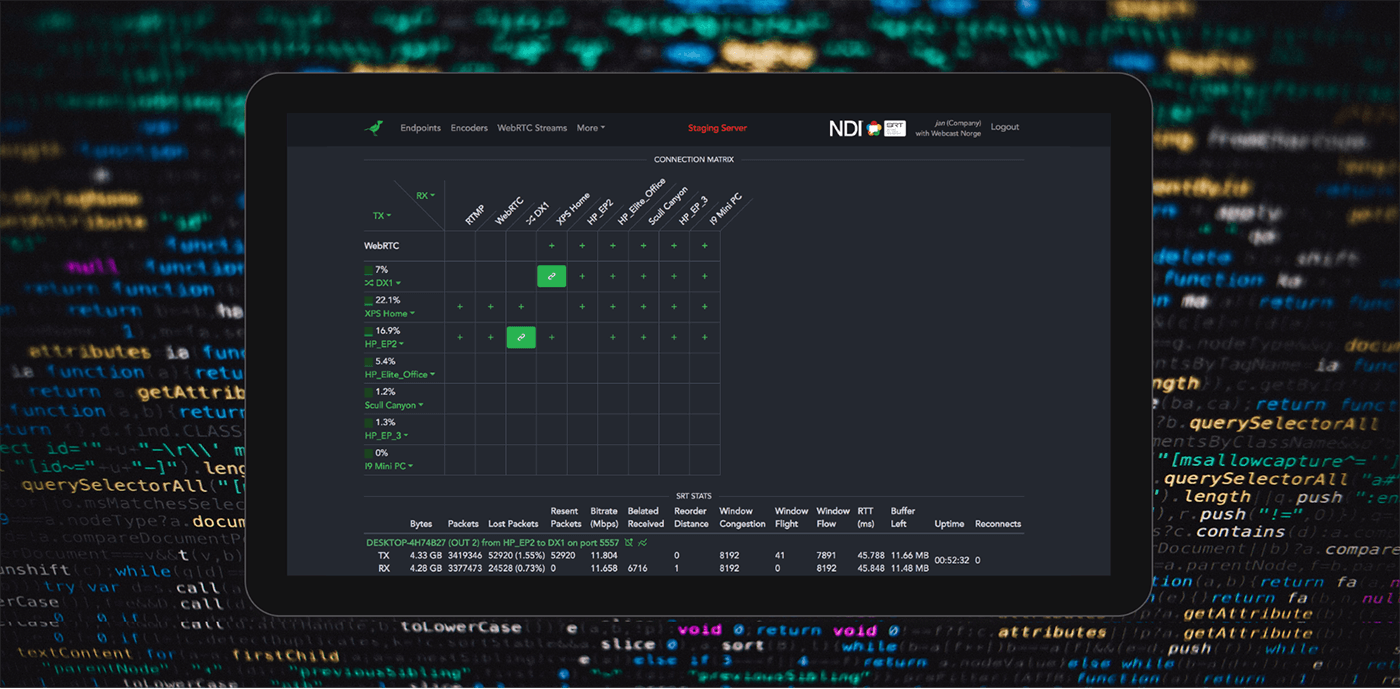The image size is (1400, 689).
Task: Open the DESKTOP-4H74B27 SRT stream link
Action: 493,542
